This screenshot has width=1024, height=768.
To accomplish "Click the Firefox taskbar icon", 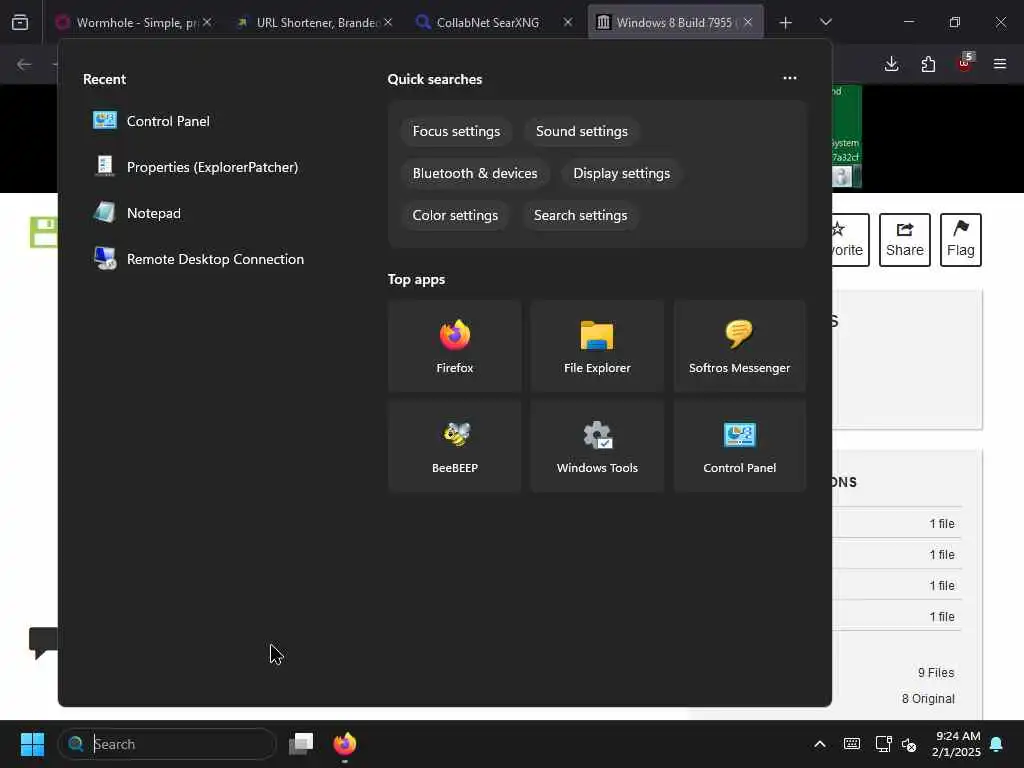I will 344,744.
